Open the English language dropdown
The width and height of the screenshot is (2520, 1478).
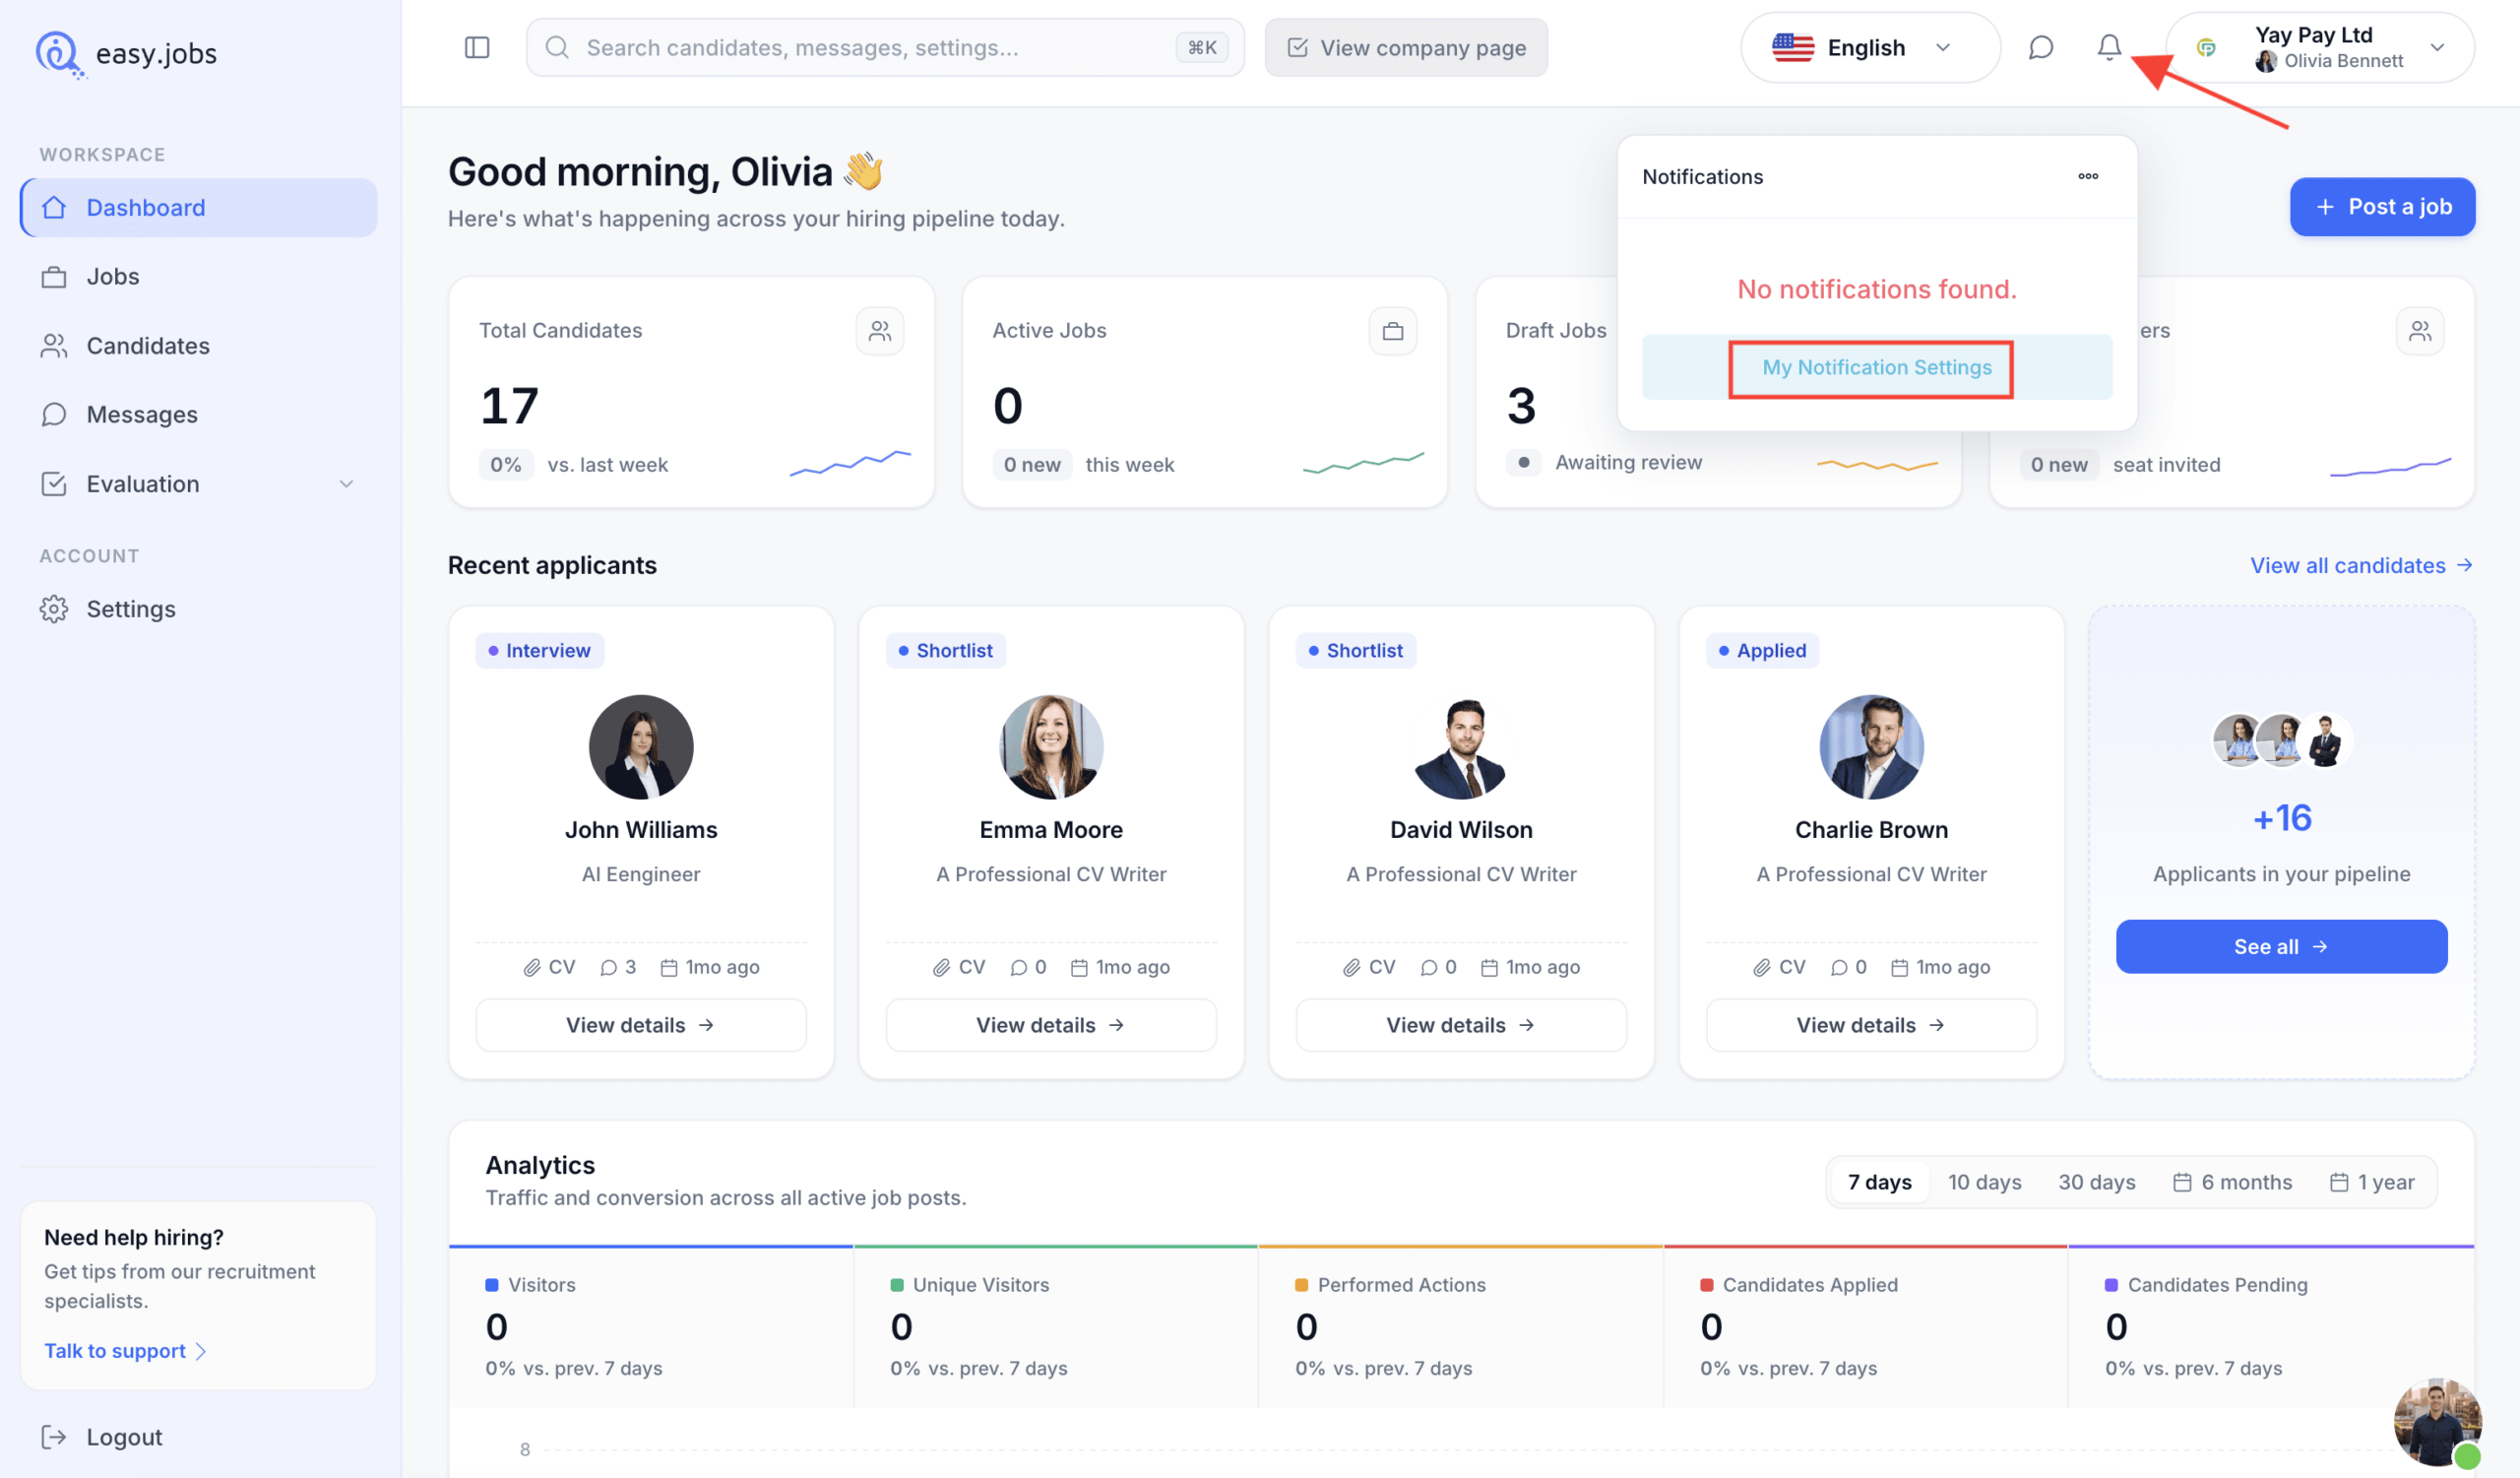tap(1869, 47)
